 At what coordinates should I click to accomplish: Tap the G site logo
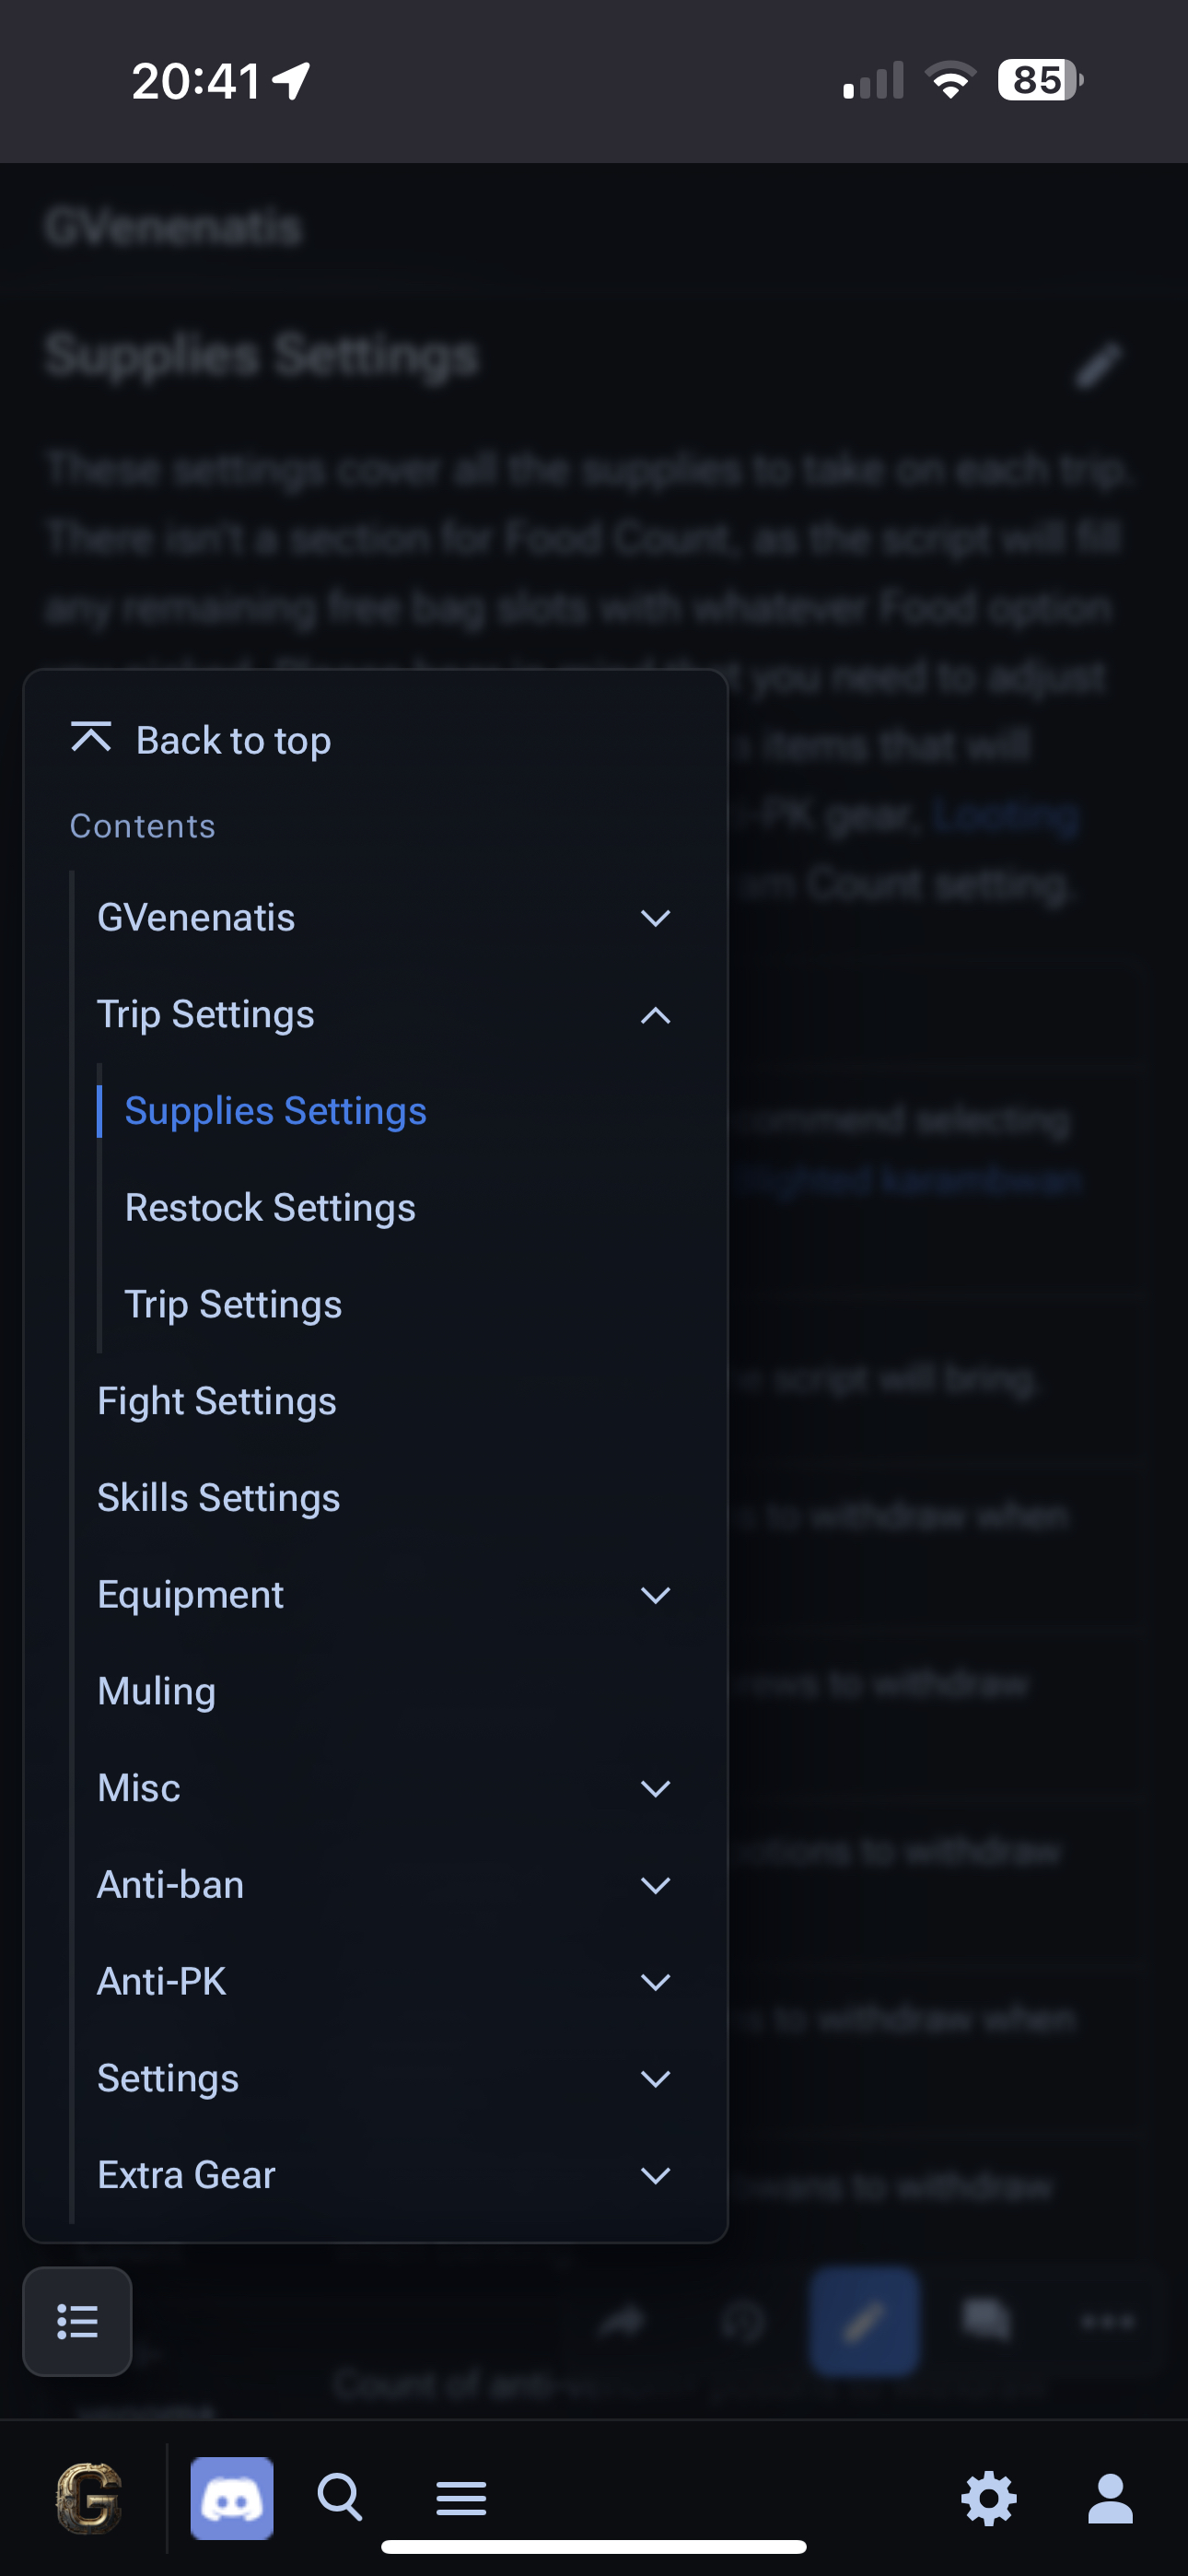[89, 2498]
